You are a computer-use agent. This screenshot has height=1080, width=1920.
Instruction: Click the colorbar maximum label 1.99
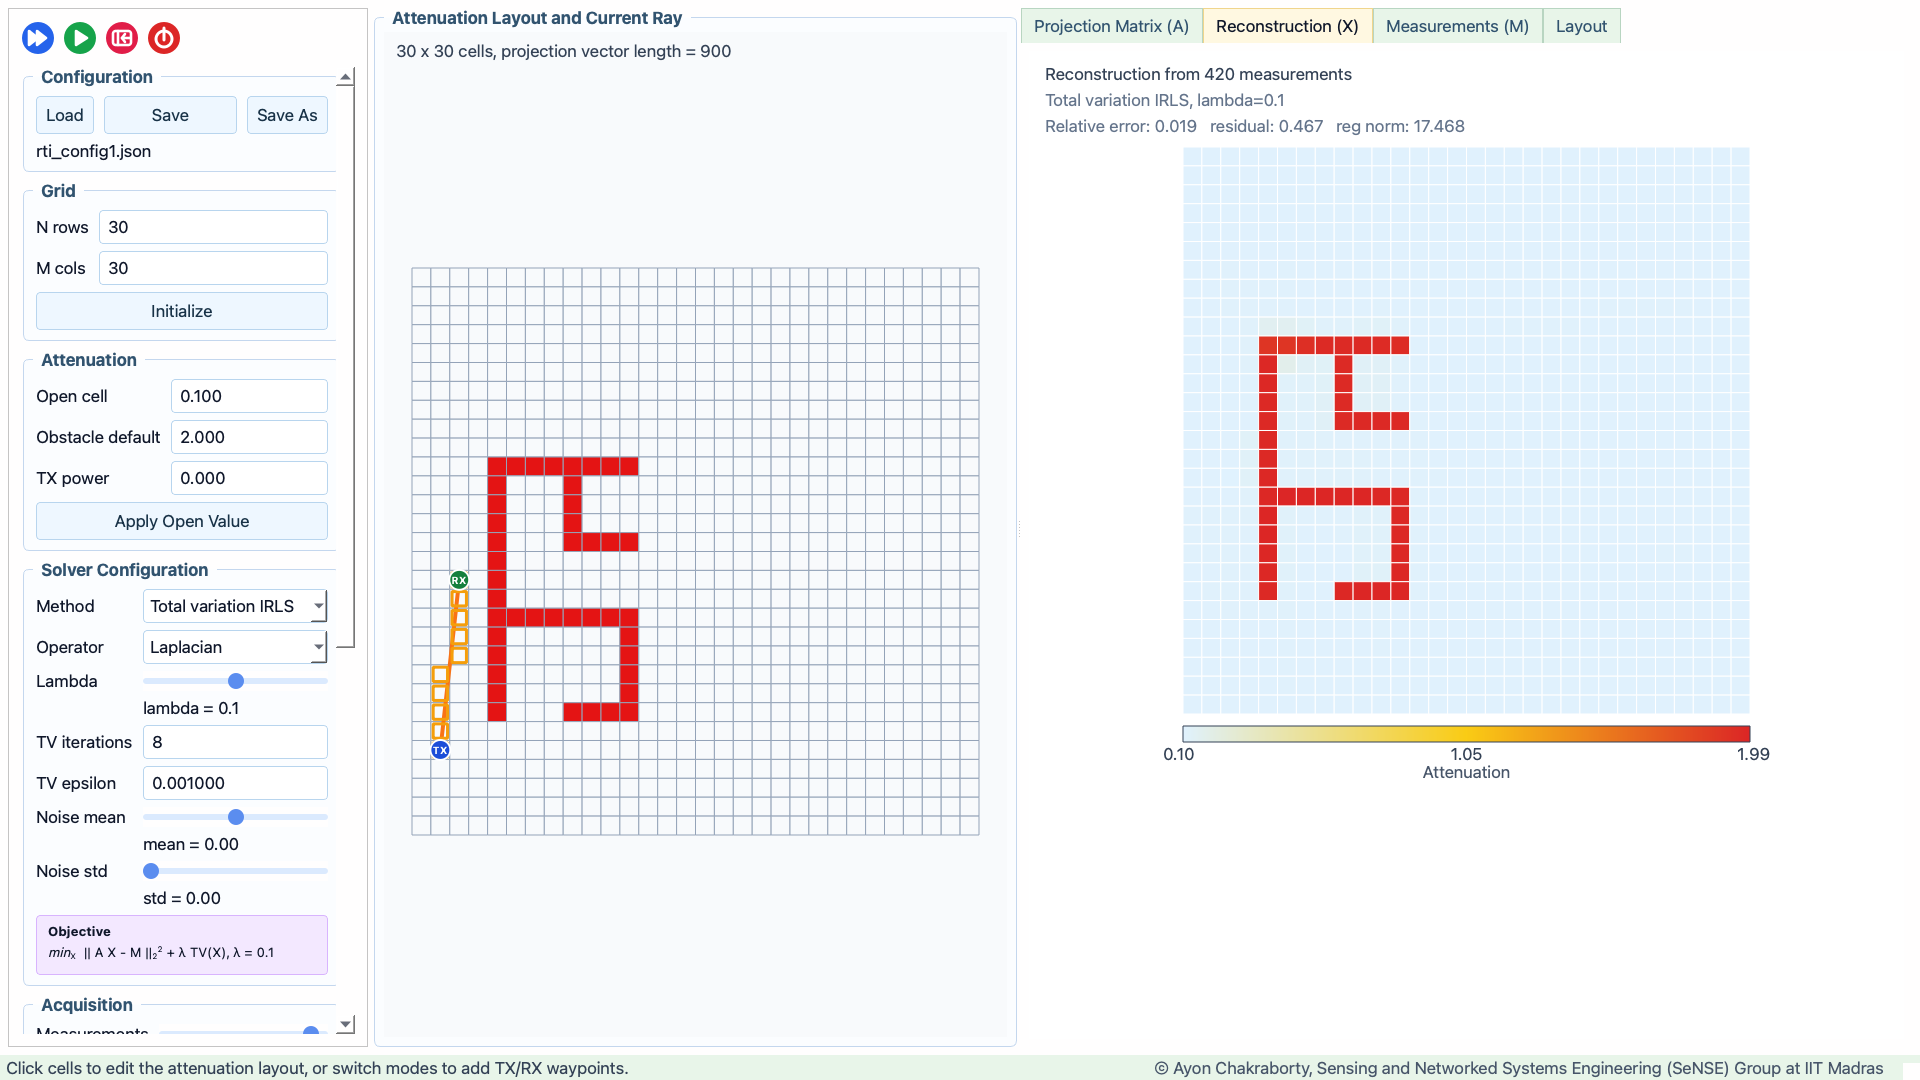pyautogui.click(x=1753, y=754)
